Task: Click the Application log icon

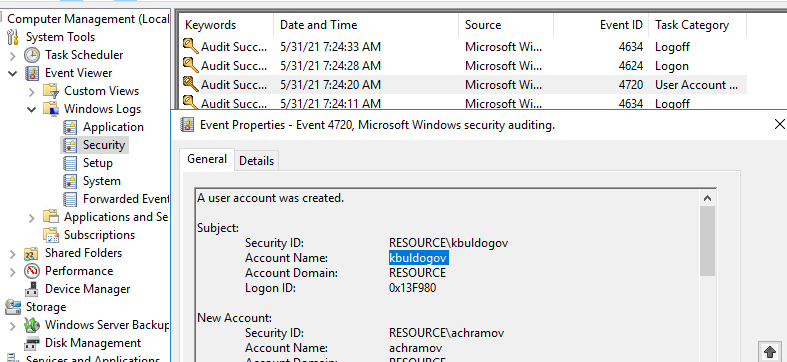Action: pyautogui.click(x=70, y=127)
